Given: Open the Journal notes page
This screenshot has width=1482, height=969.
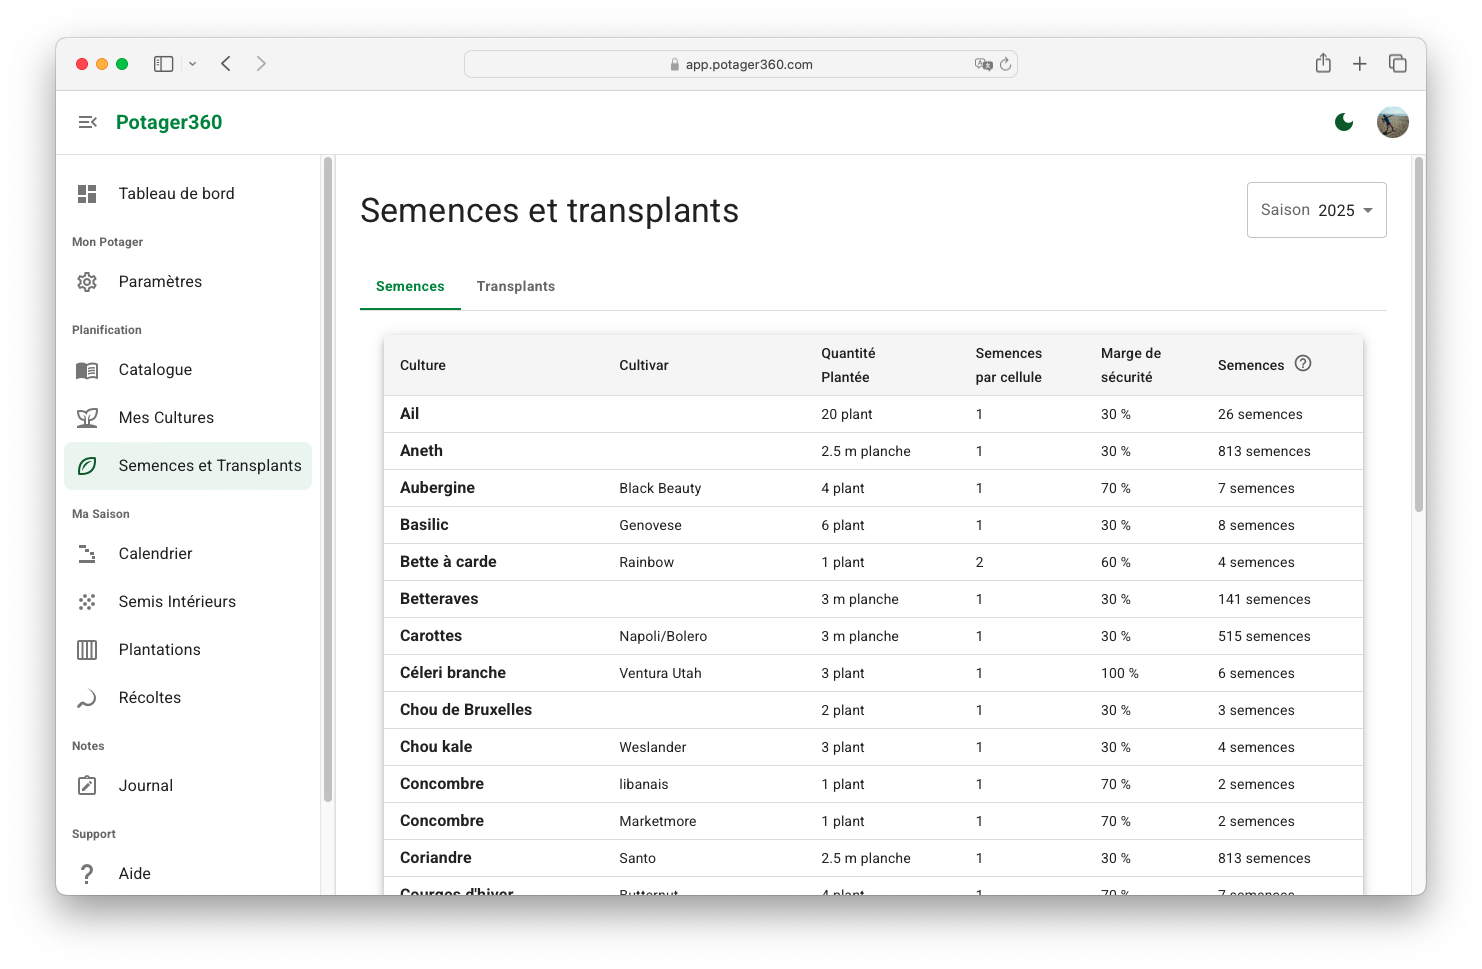Looking at the screenshot, I should (145, 786).
